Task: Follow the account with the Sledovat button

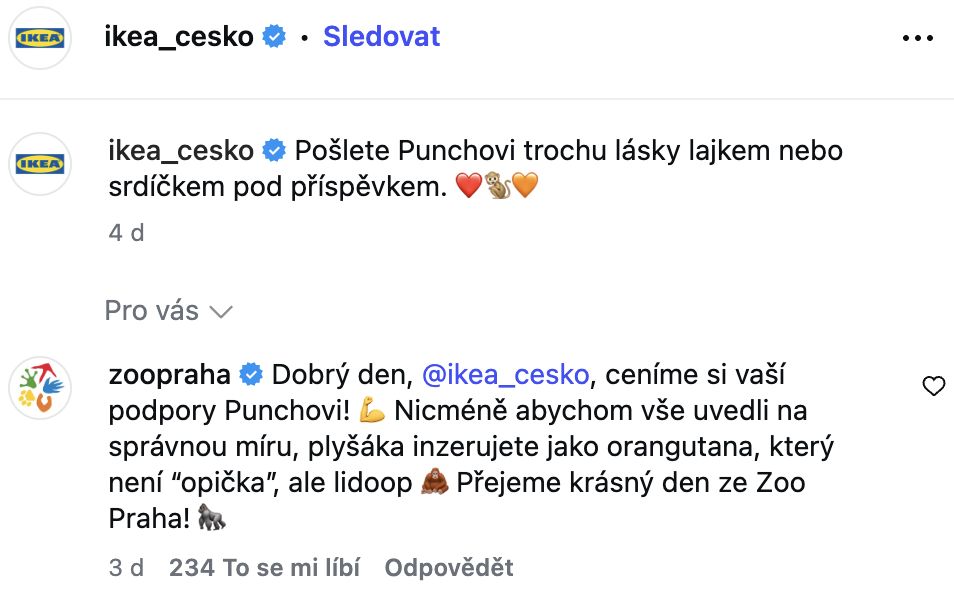Action: coord(381,37)
